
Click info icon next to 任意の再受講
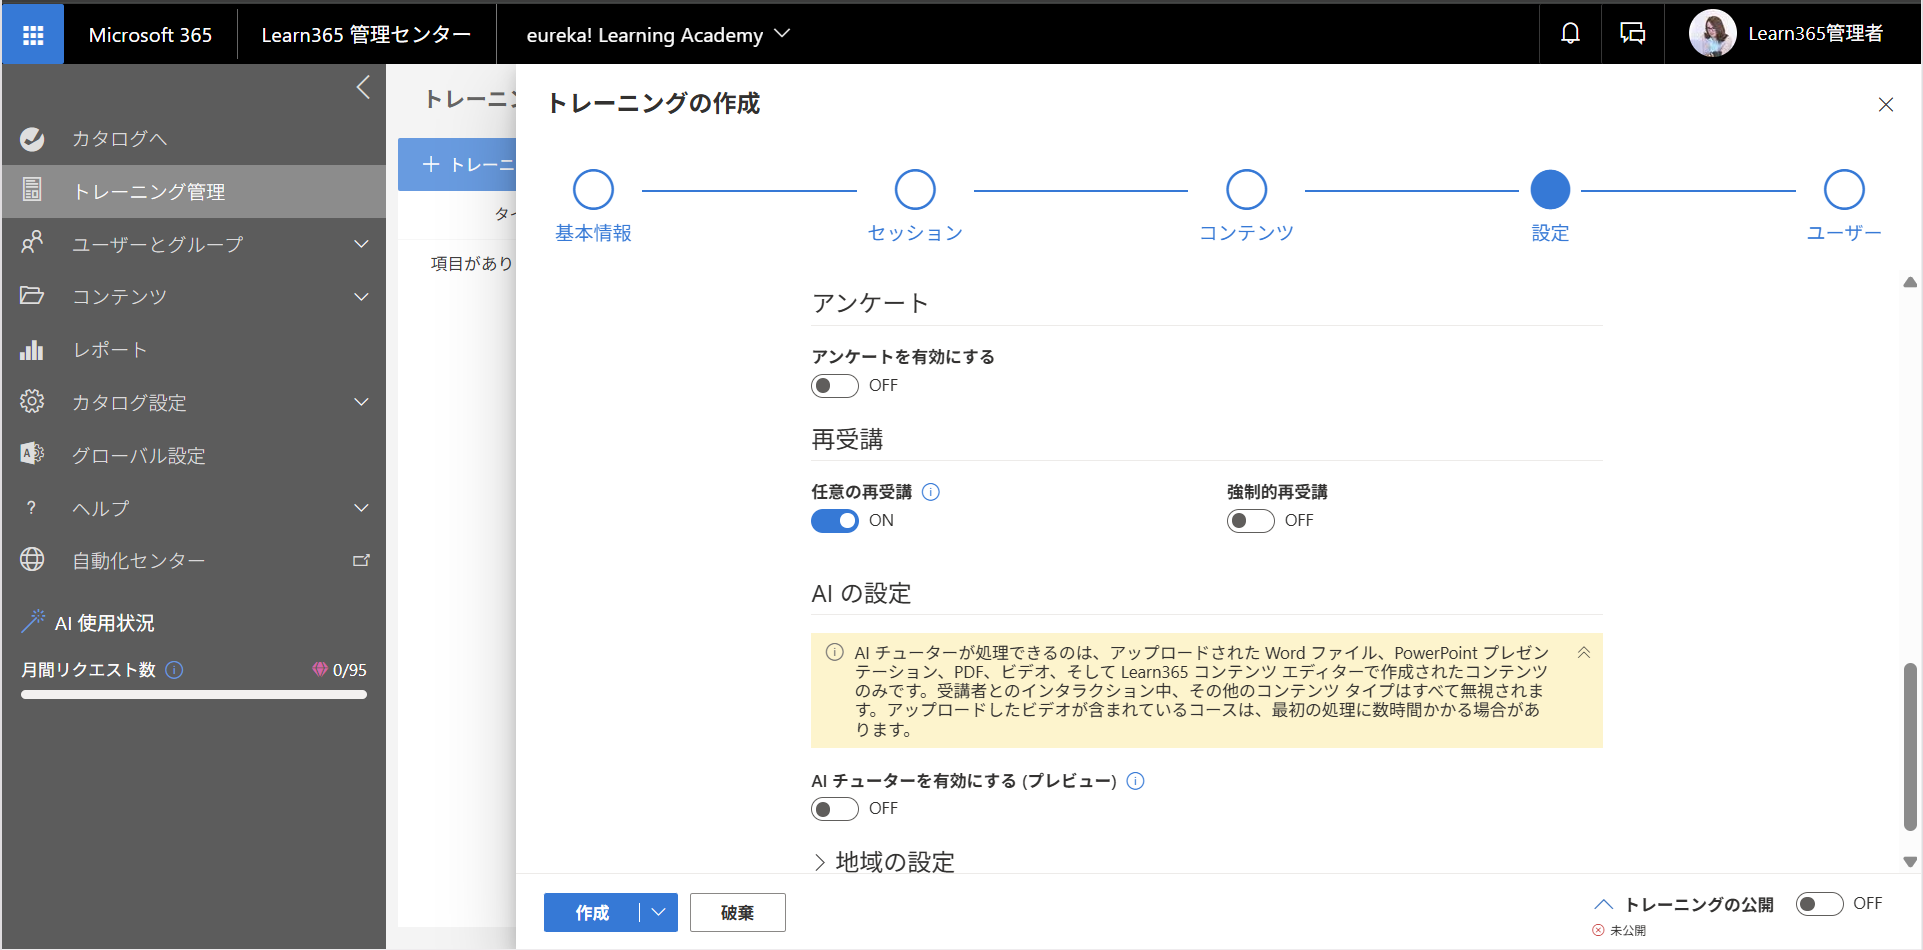pyautogui.click(x=930, y=492)
